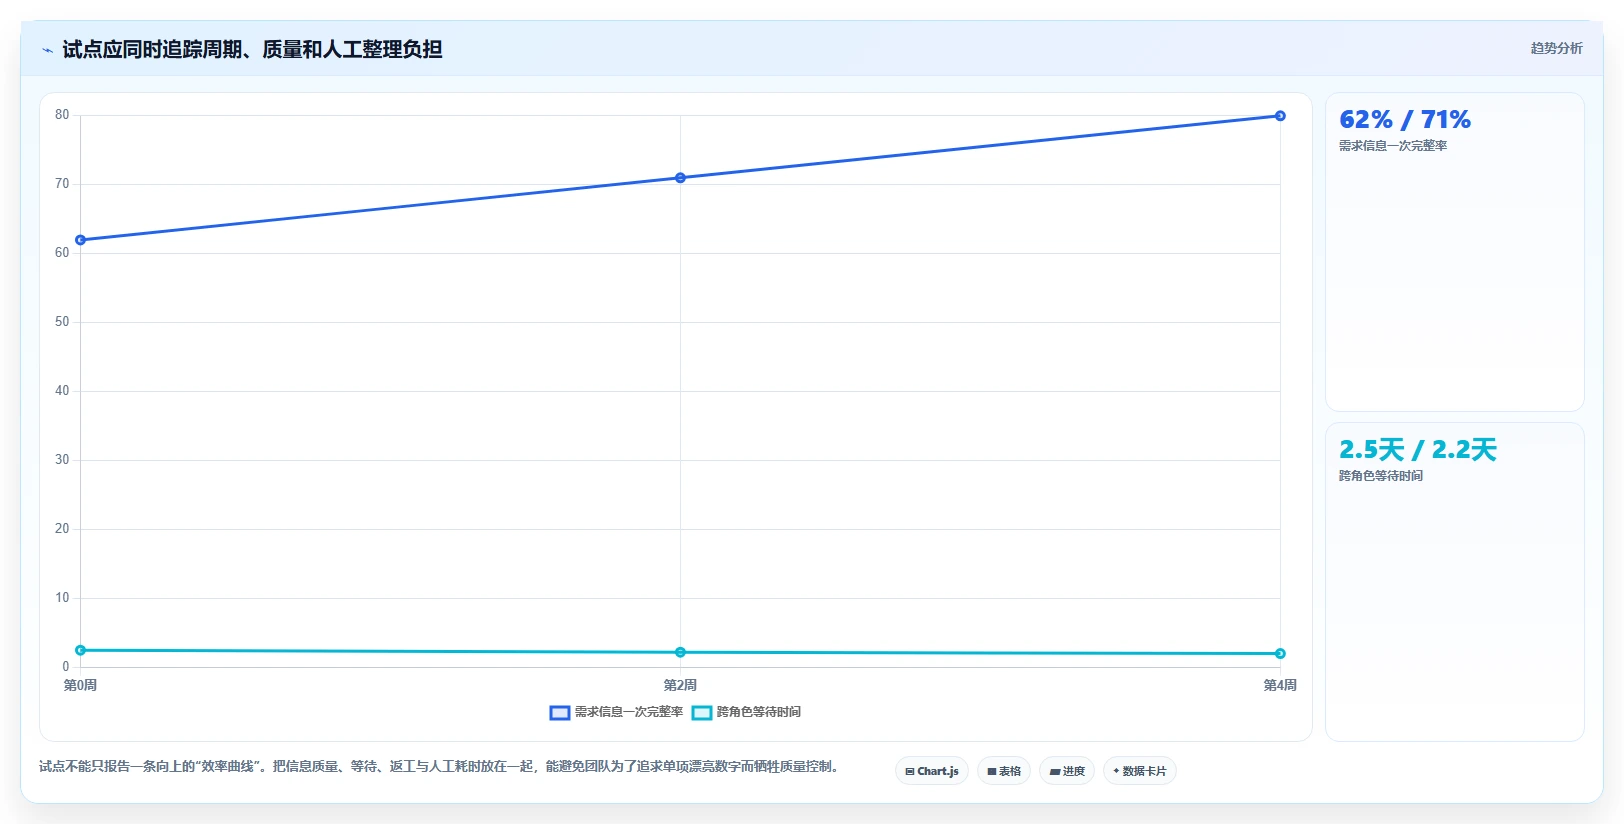This screenshot has width=1624, height=824.
Task: Click the 50 y-axis tick label
Action: pos(62,322)
